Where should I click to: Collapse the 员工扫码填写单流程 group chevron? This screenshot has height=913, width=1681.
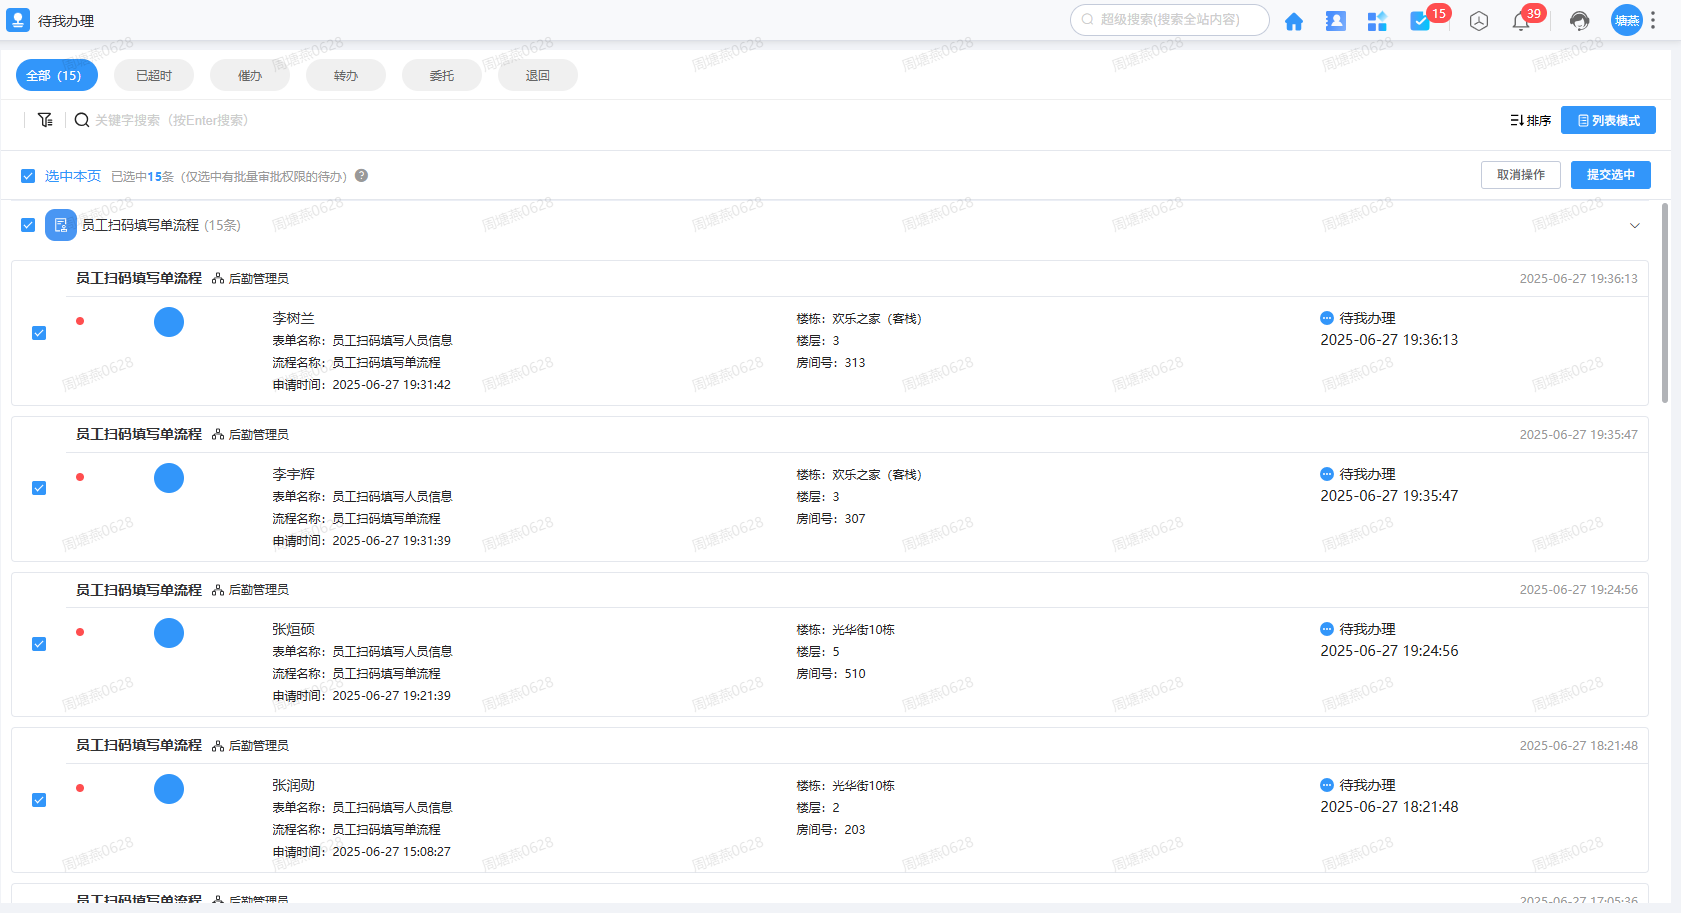coord(1635,226)
